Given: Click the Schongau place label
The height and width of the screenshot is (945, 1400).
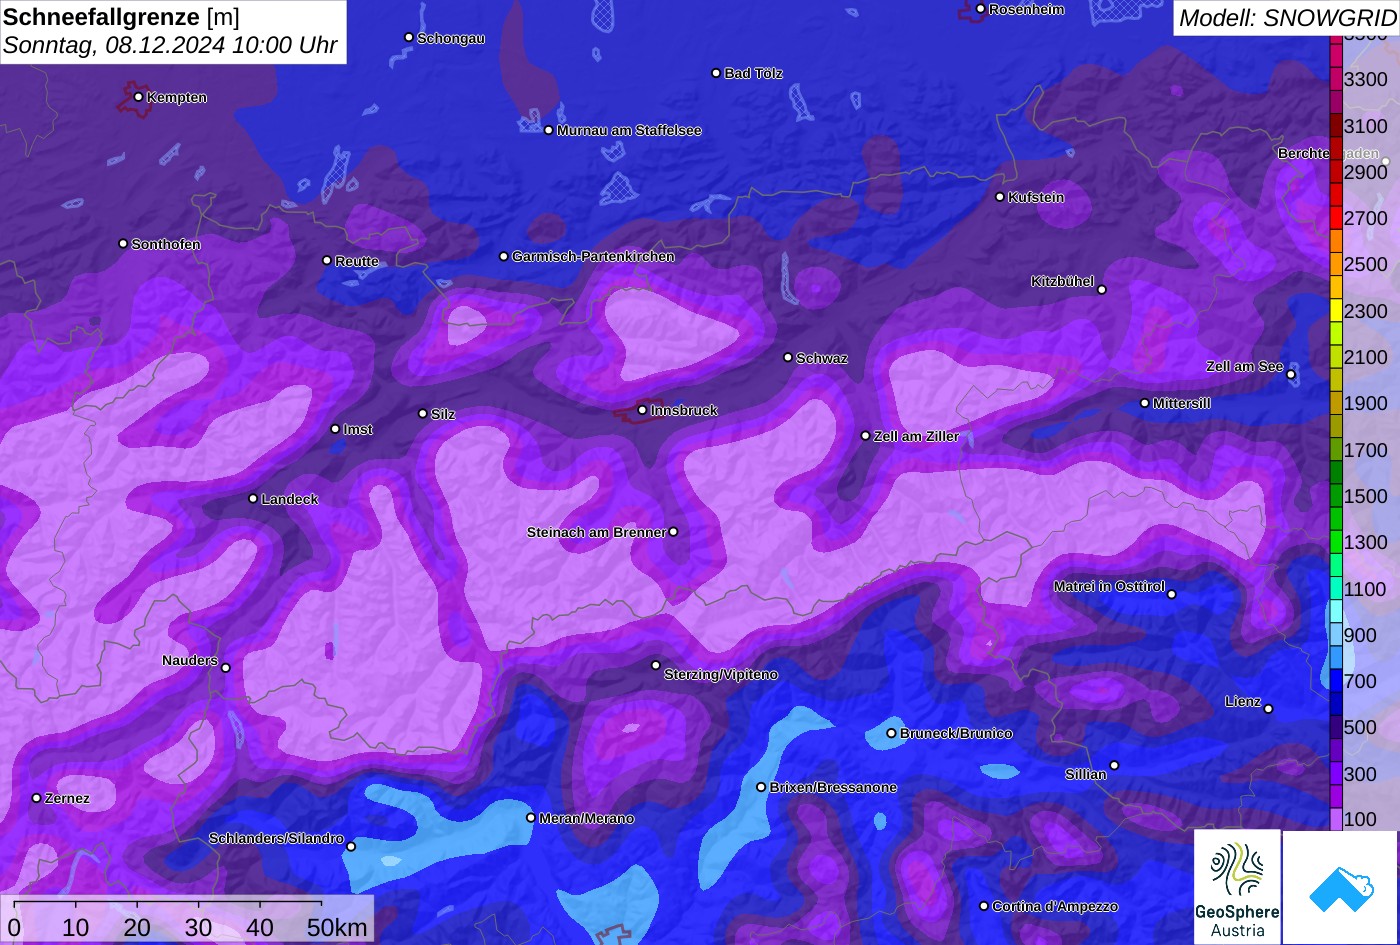Looking at the screenshot, I should (x=450, y=38).
